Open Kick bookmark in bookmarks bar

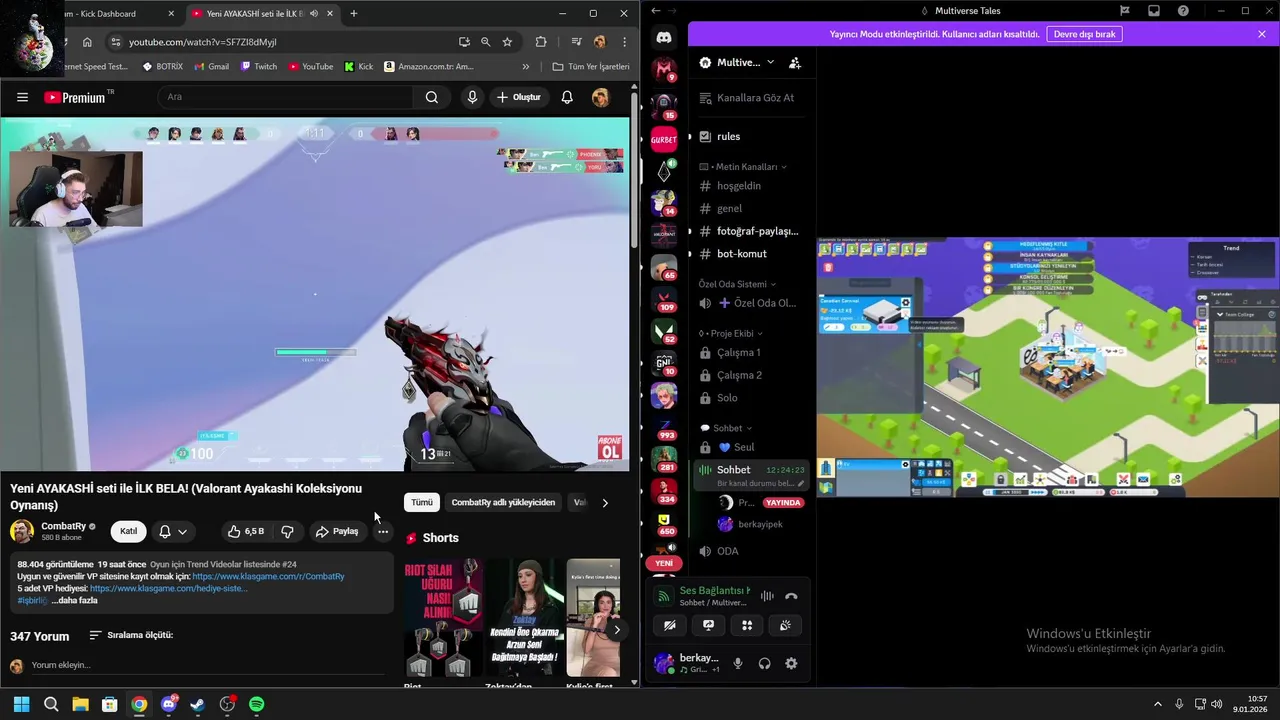click(x=358, y=67)
